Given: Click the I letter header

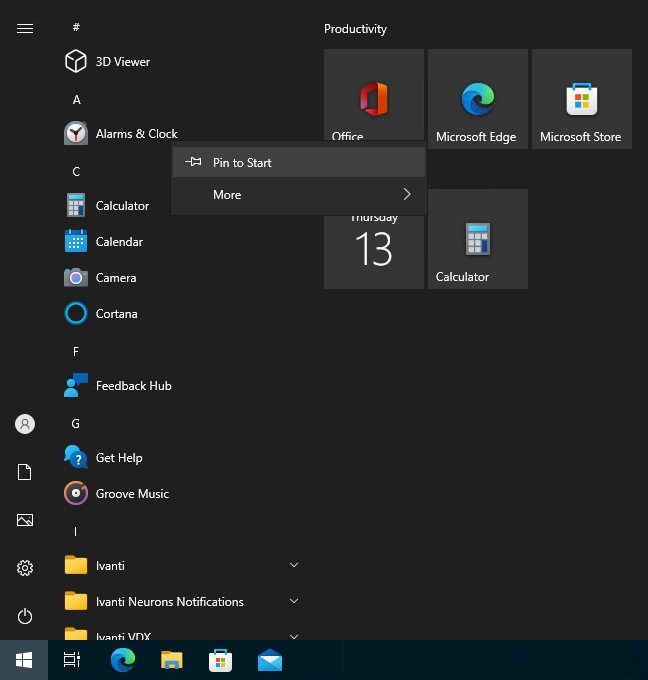Looking at the screenshot, I should pyautogui.click(x=76, y=532).
